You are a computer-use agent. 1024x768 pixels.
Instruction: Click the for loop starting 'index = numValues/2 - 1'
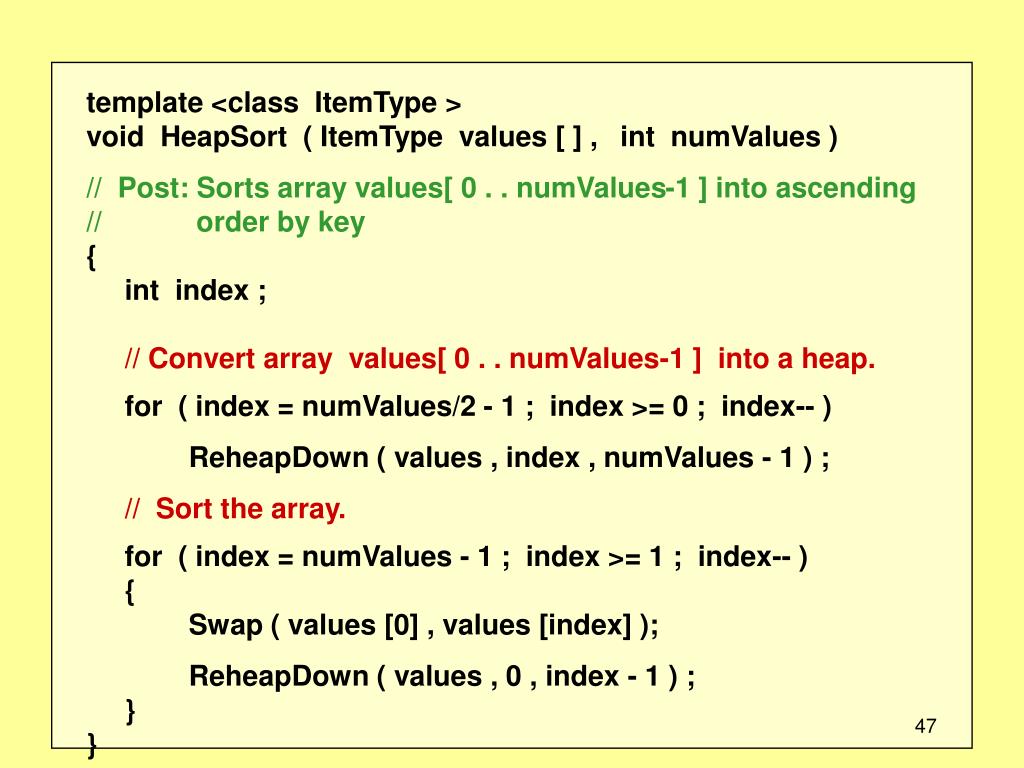tap(478, 407)
